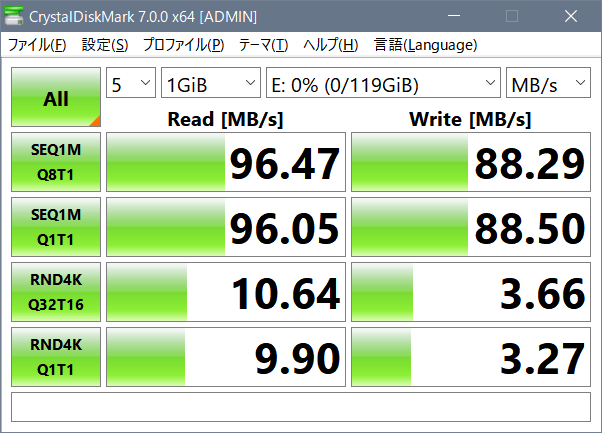
Task: Open the テーマ(T) menu
Action: point(263,45)
